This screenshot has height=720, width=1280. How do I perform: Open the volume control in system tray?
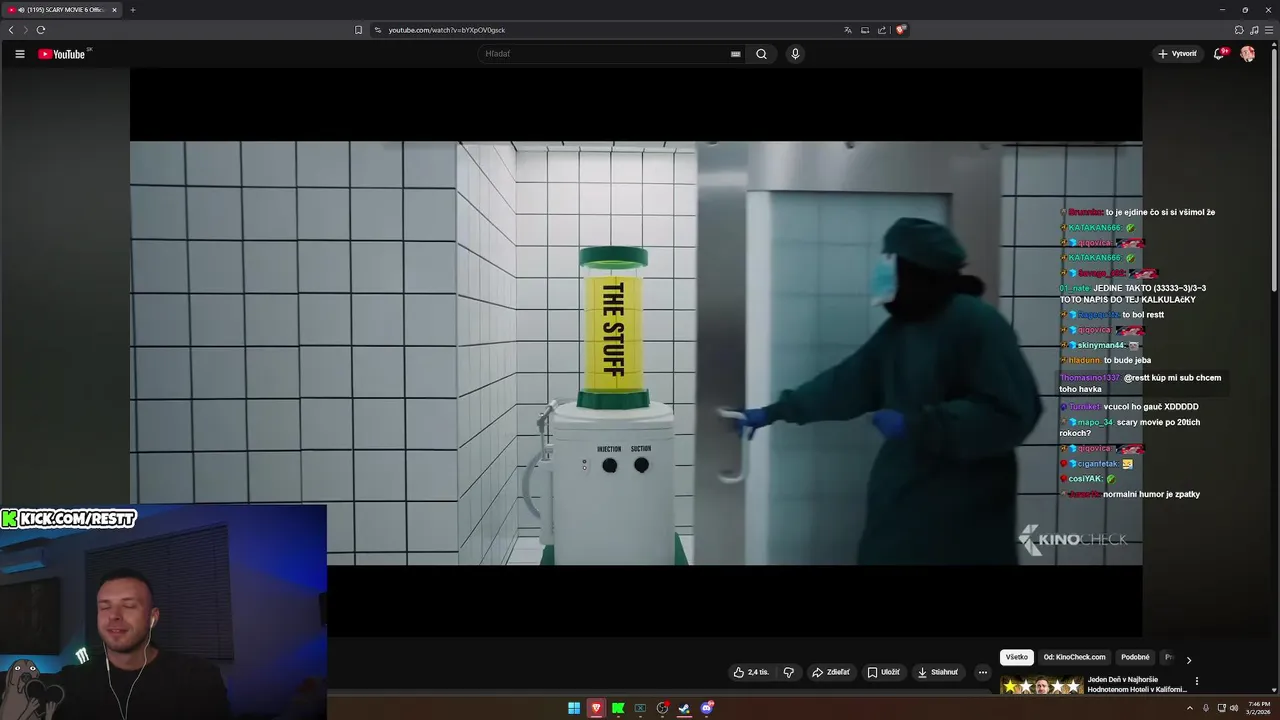(1234, 708)
